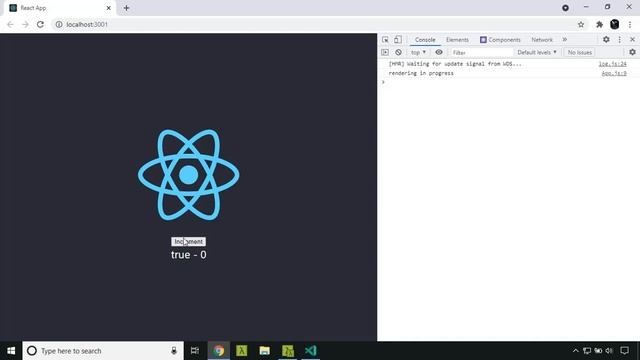
Task: Open Chrome's three-dot menu
Action: click(630, 24)
